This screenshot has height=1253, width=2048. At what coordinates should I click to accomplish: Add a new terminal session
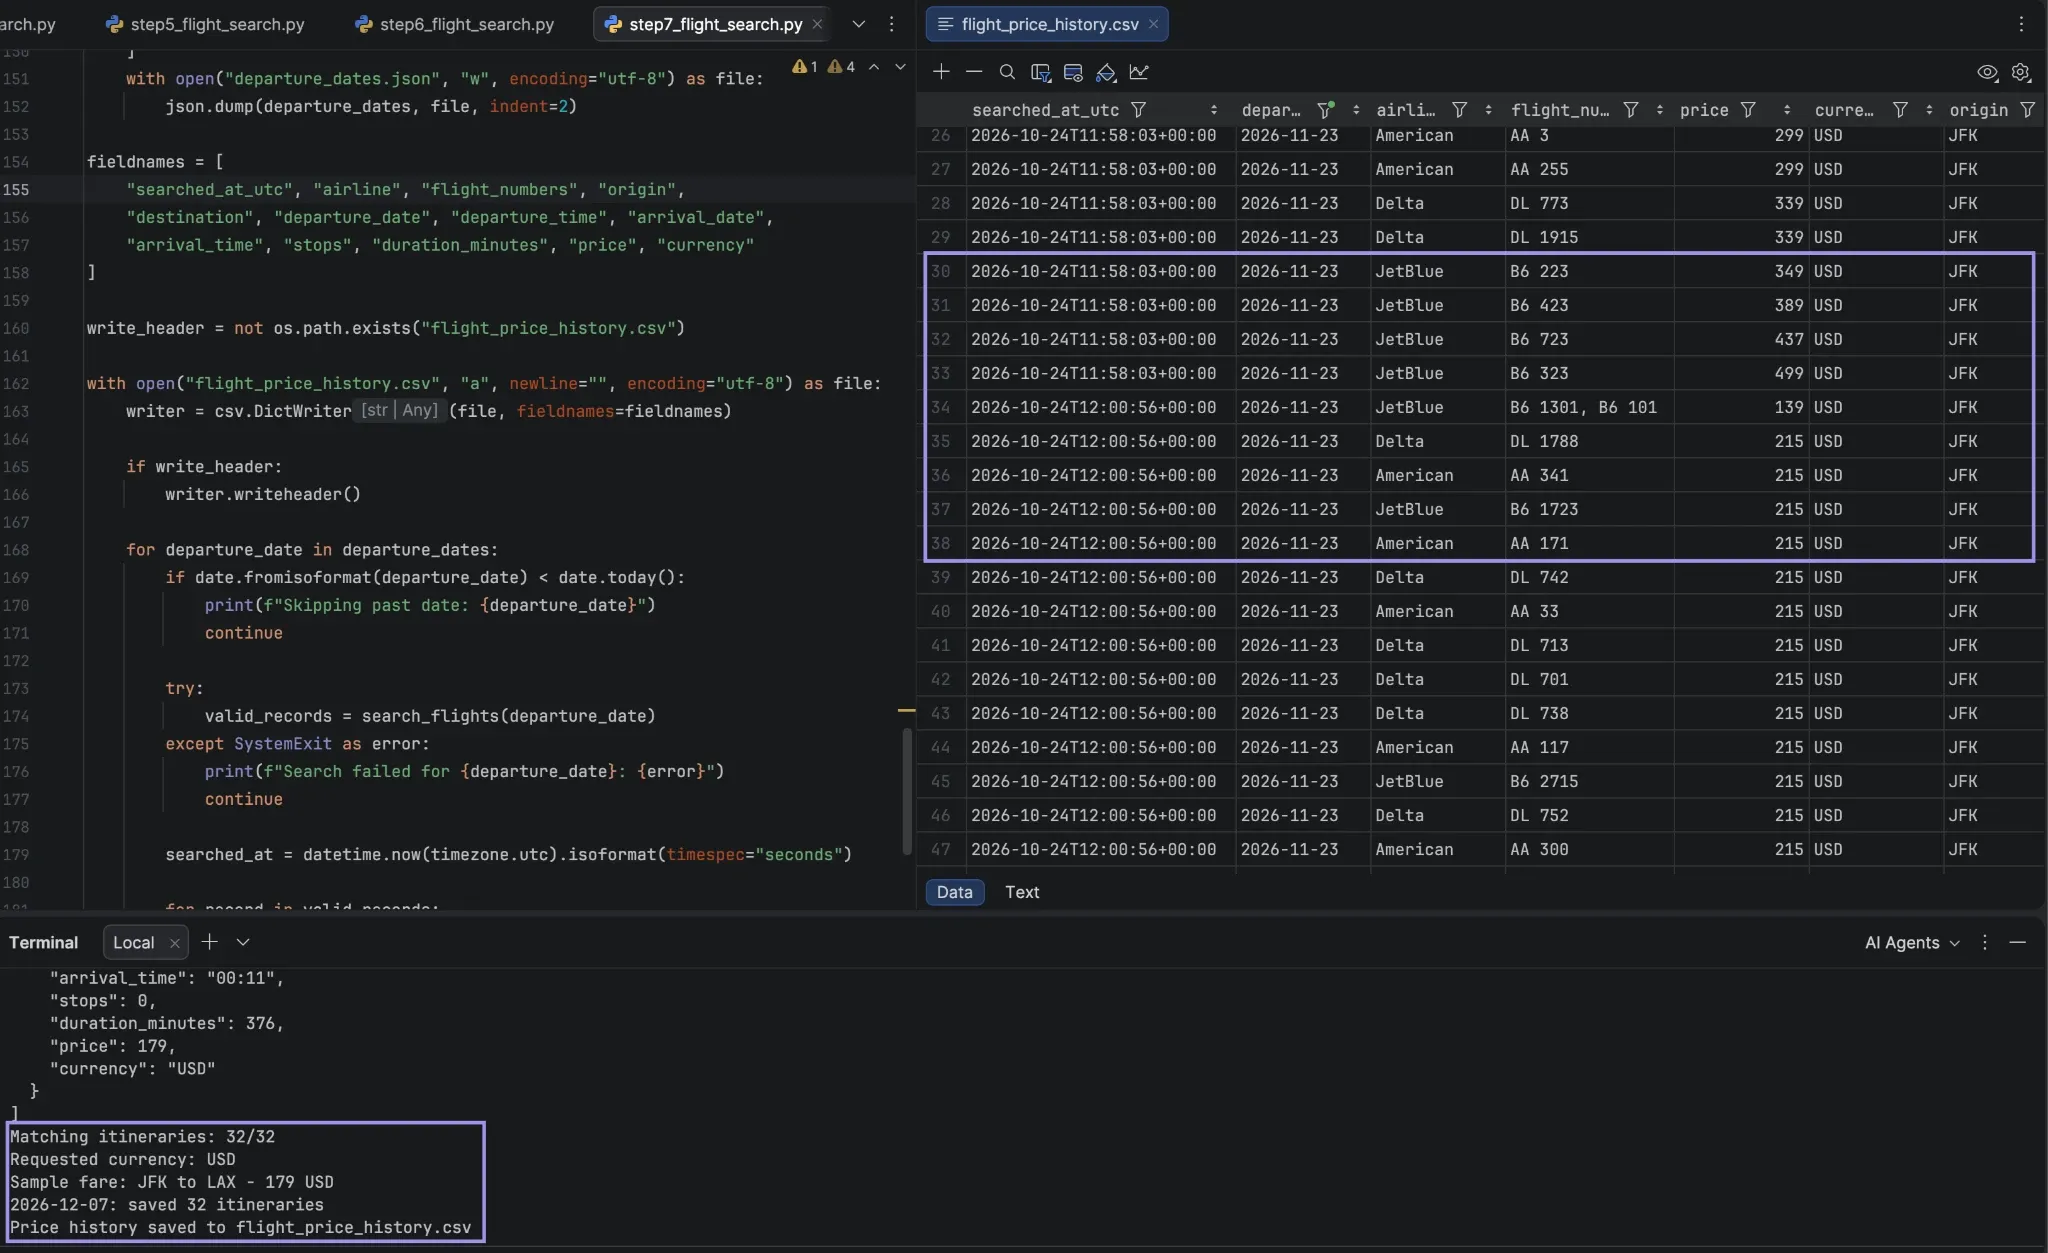[x=209, y=942]
